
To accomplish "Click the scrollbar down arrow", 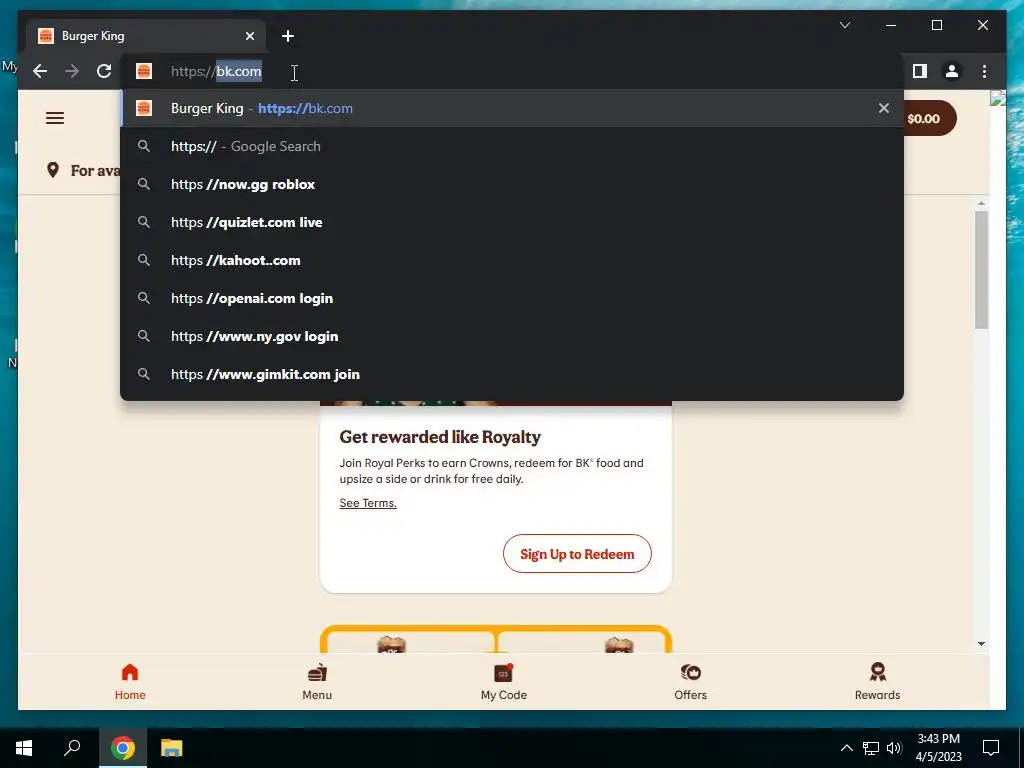I will coord(981,644).
